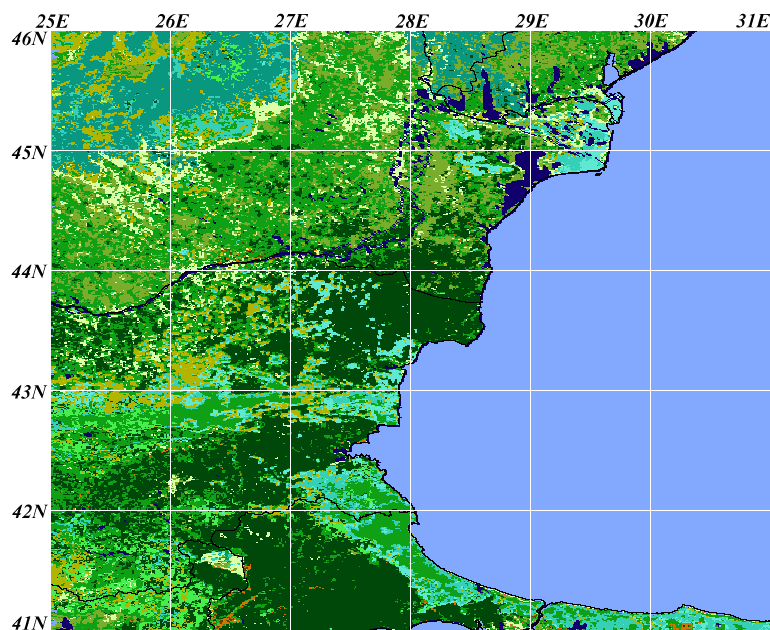Viewport: 770px width, 630px height.
Task: Click the 44N latitude label
Action: (x=28, y=272)
